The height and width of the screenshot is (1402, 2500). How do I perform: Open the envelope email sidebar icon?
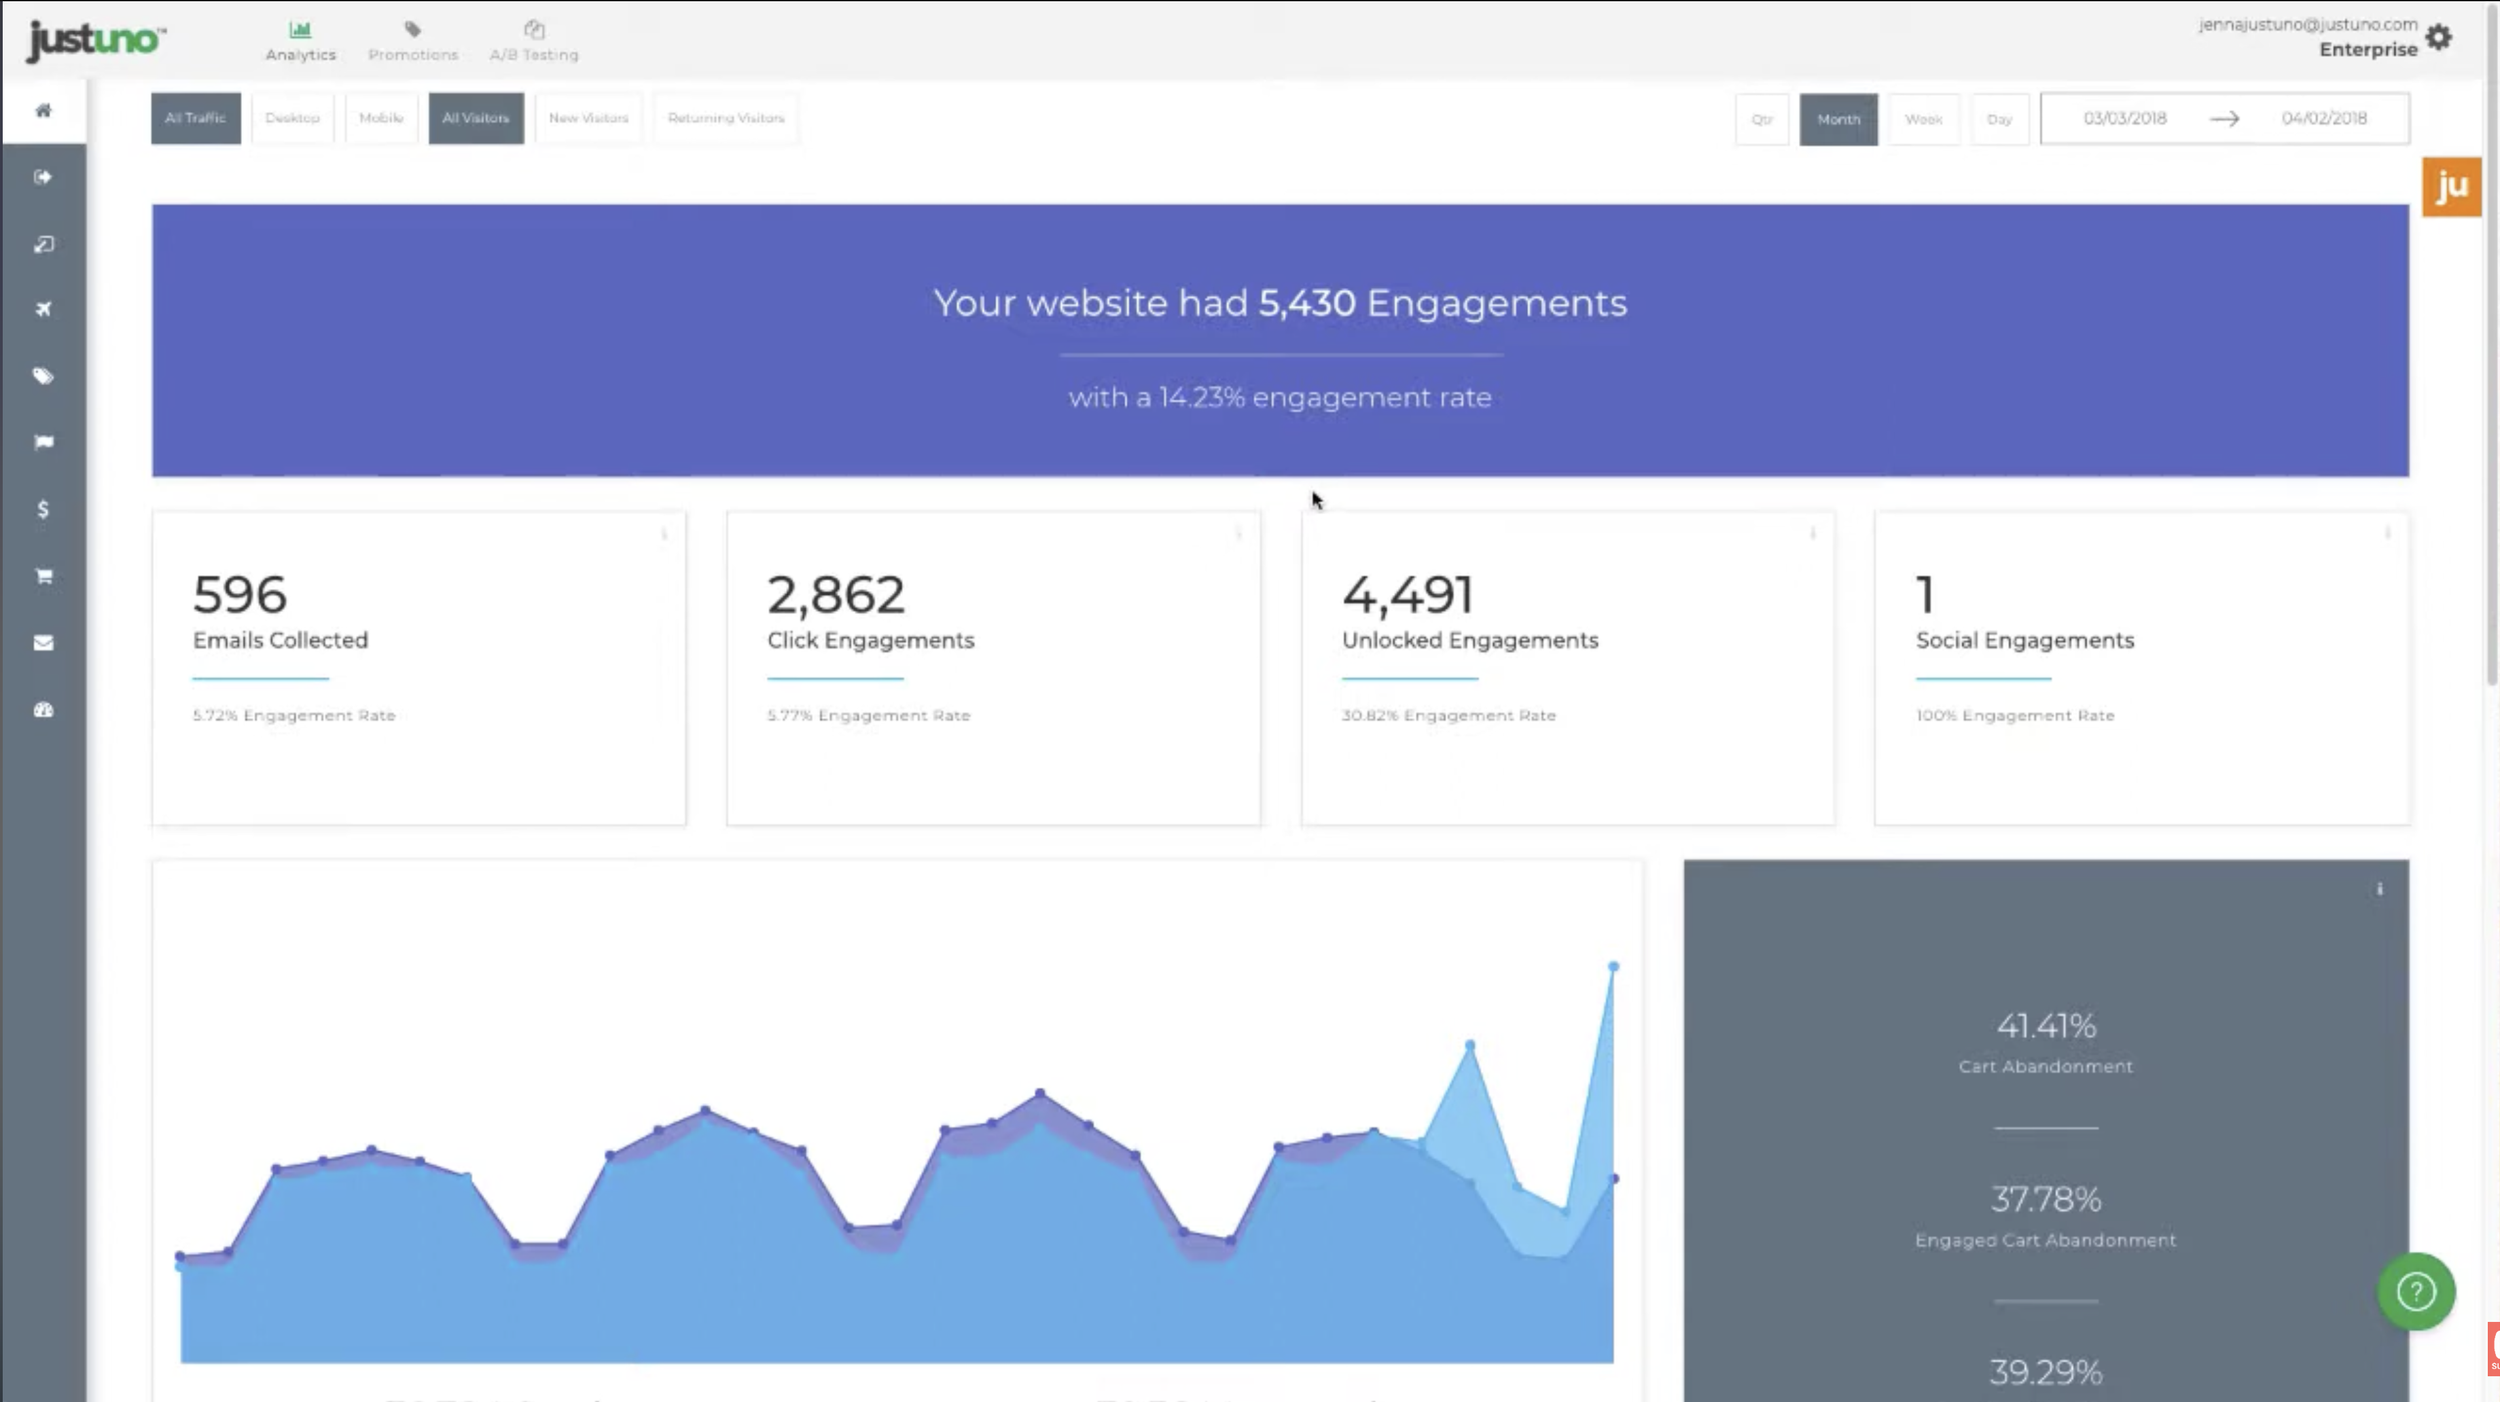point(43,643)
